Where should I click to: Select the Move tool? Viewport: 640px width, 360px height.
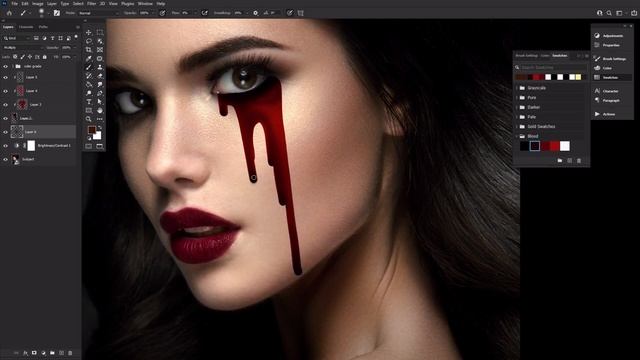(x=89, y=32)
